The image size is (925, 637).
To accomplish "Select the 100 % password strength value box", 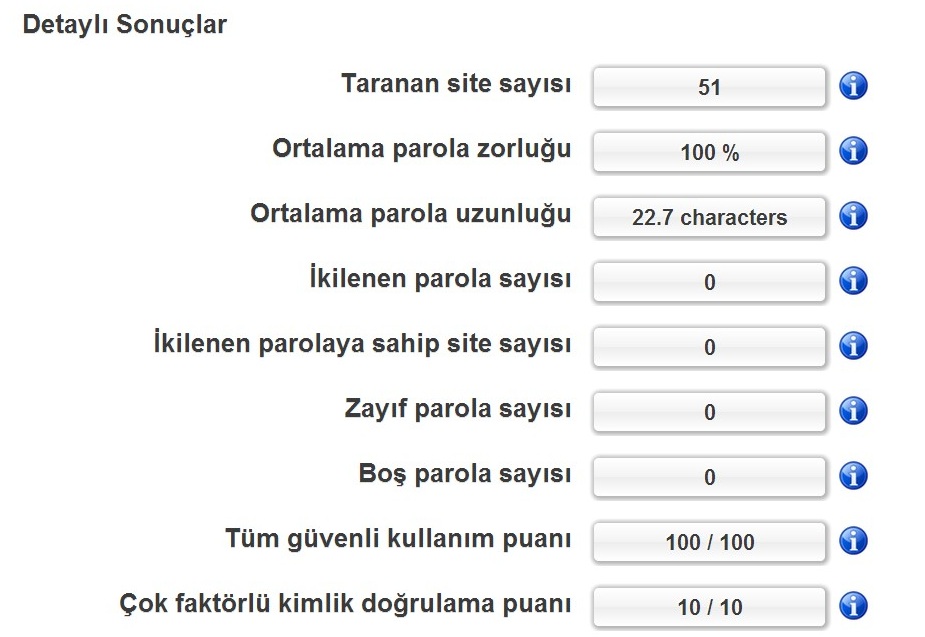I will point(709,152).
